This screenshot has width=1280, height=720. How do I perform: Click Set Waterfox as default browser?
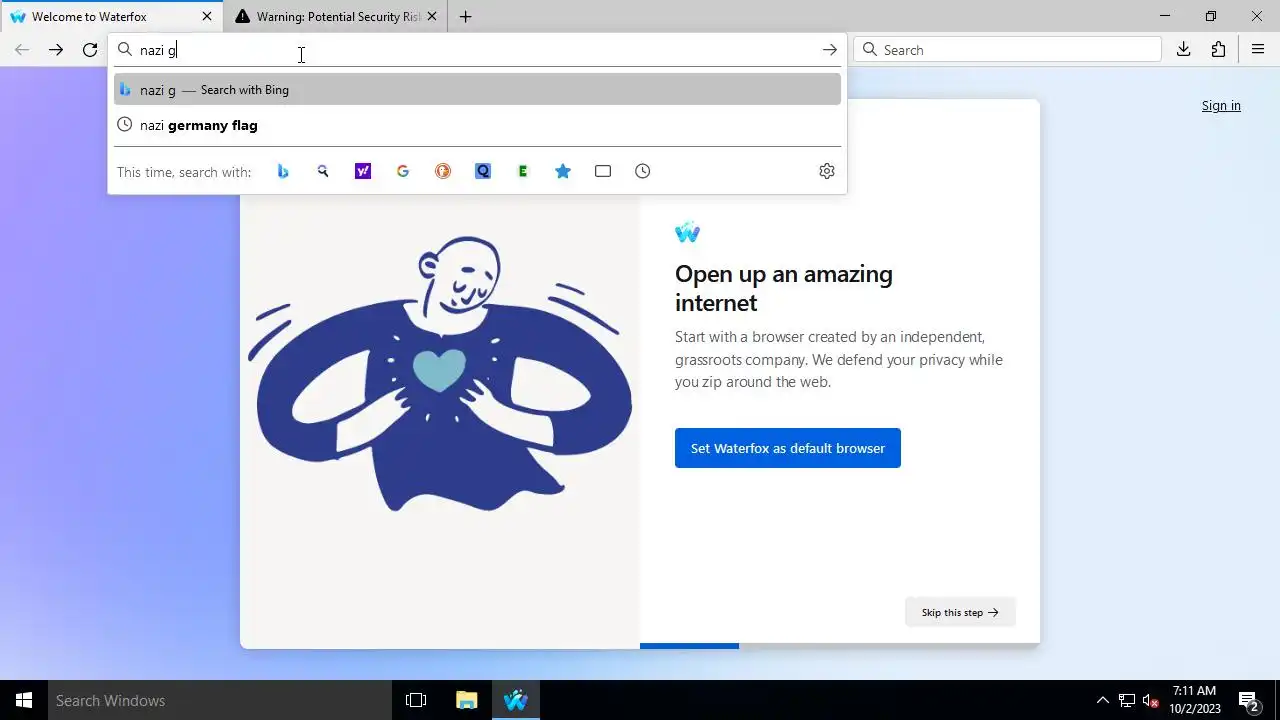click(x=788, y=448)
